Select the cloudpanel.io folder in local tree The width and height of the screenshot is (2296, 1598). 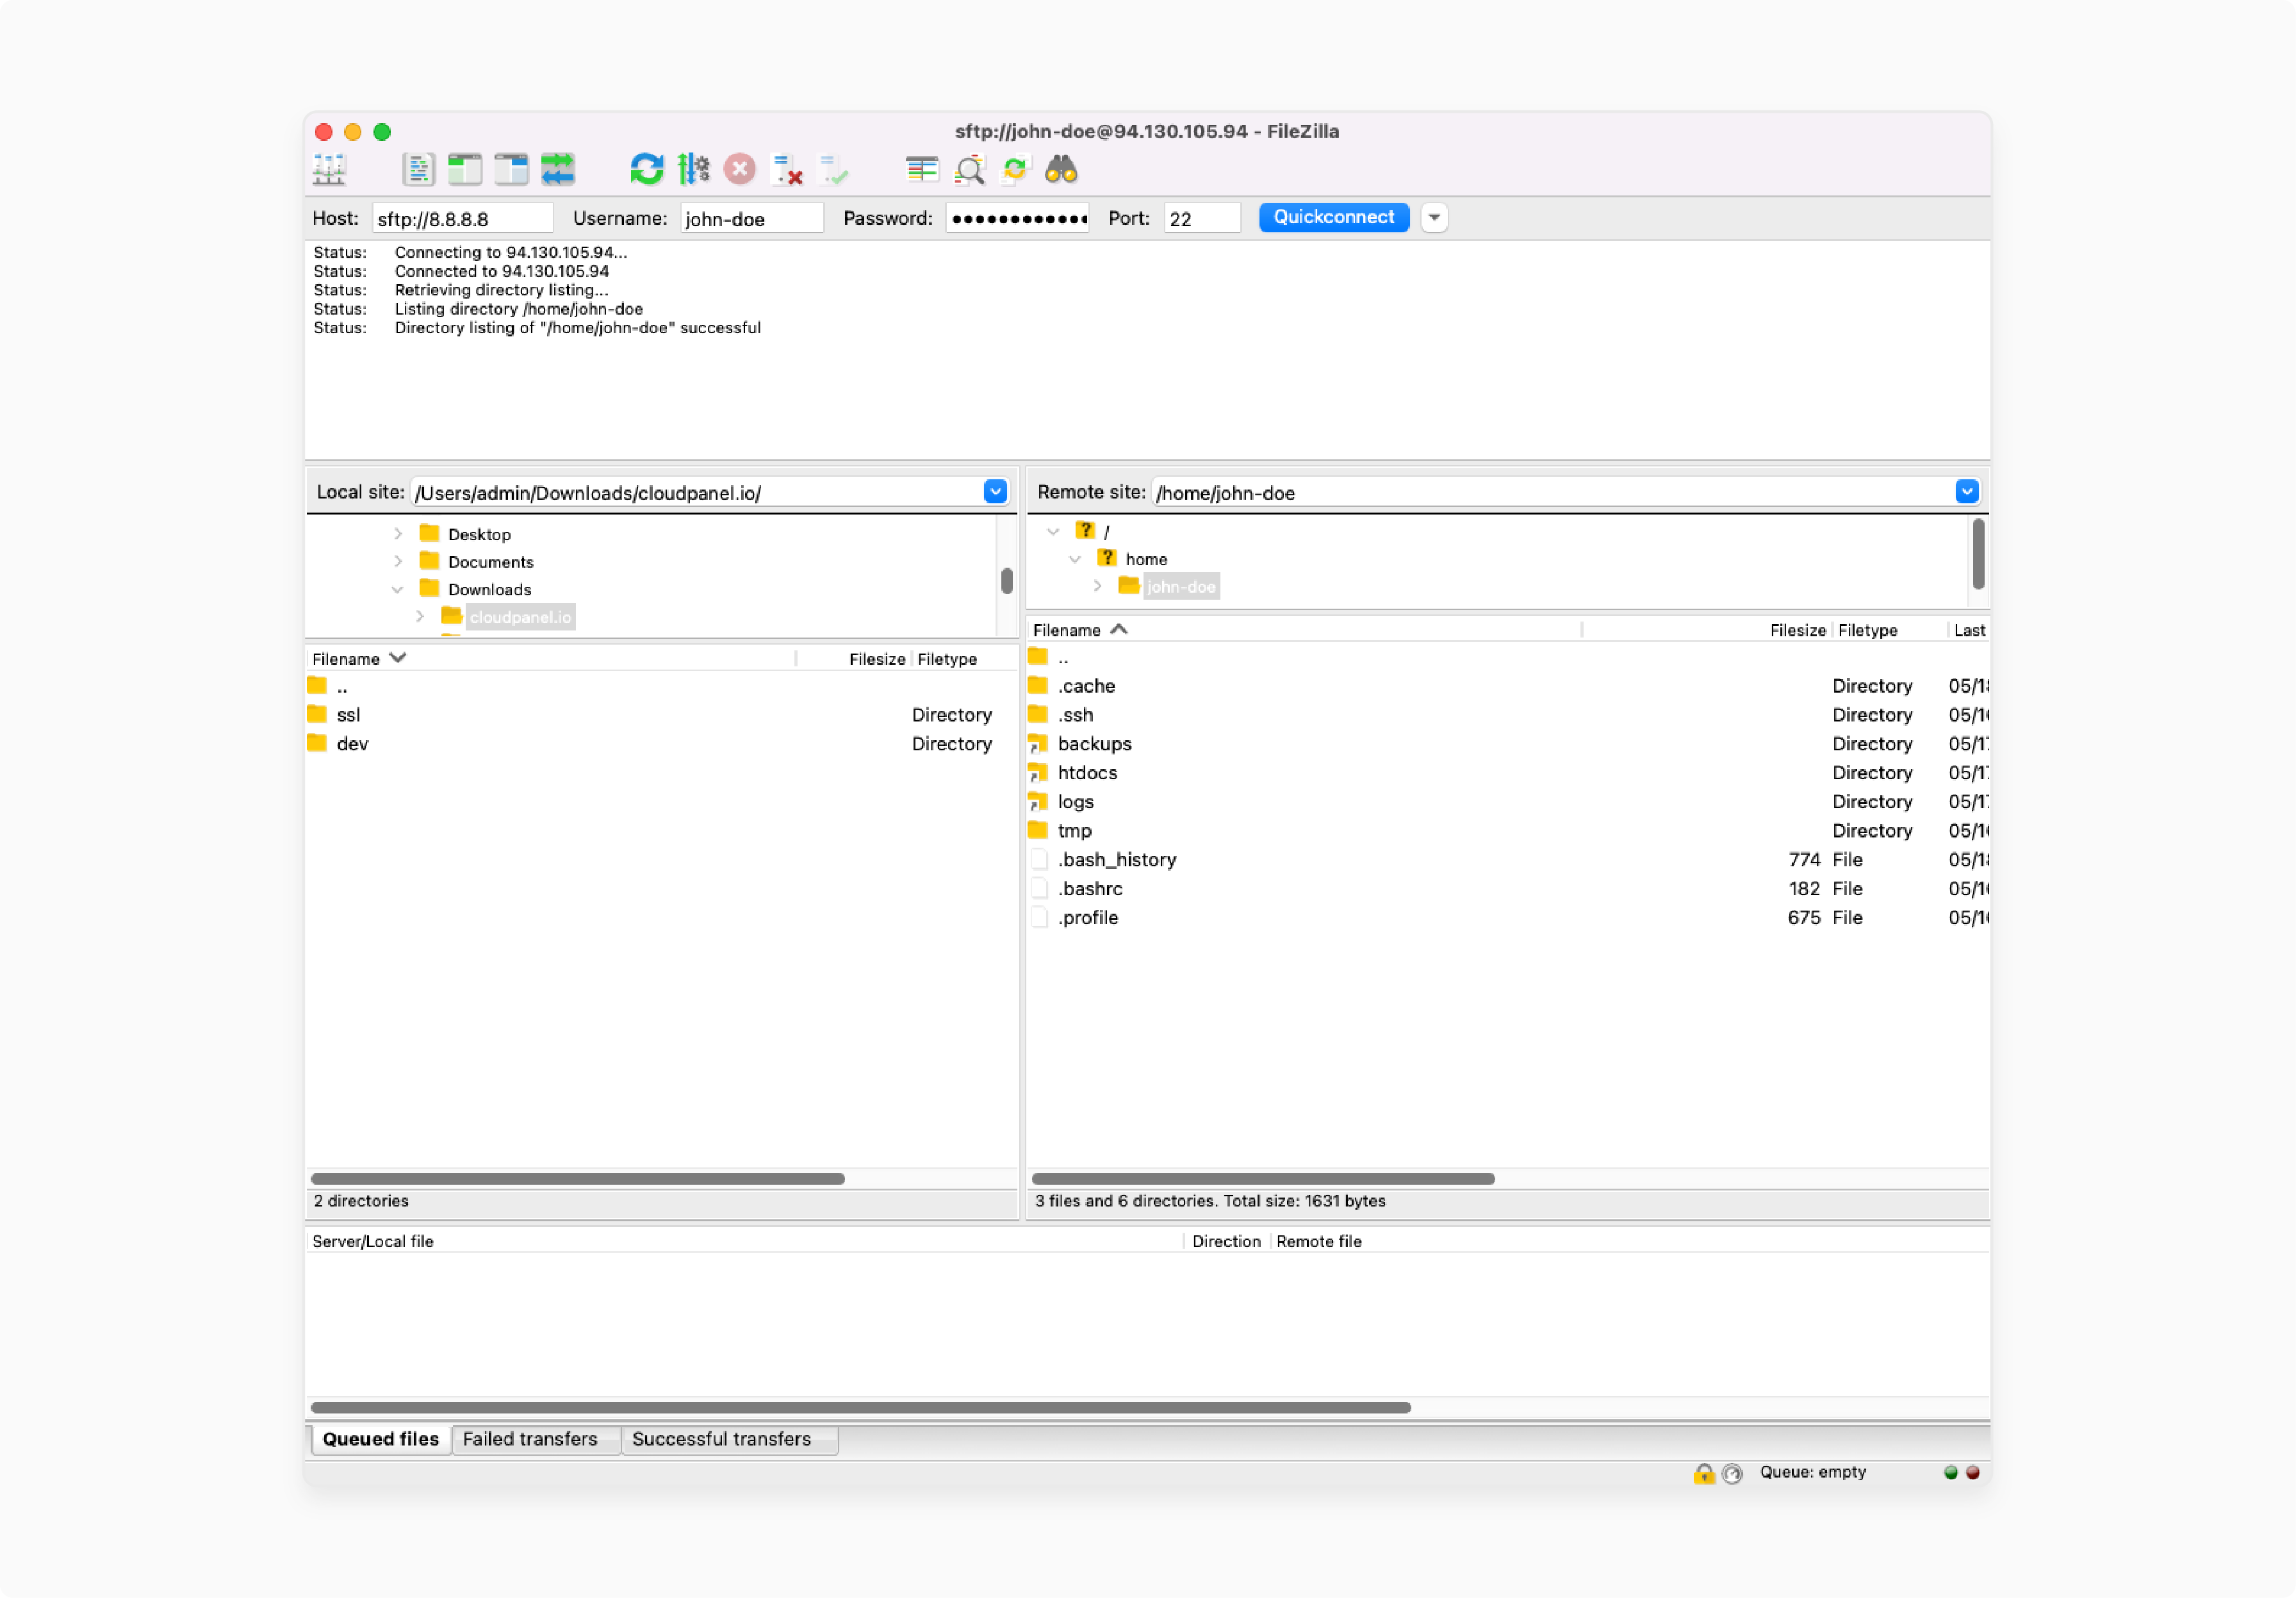pos(520,617)
